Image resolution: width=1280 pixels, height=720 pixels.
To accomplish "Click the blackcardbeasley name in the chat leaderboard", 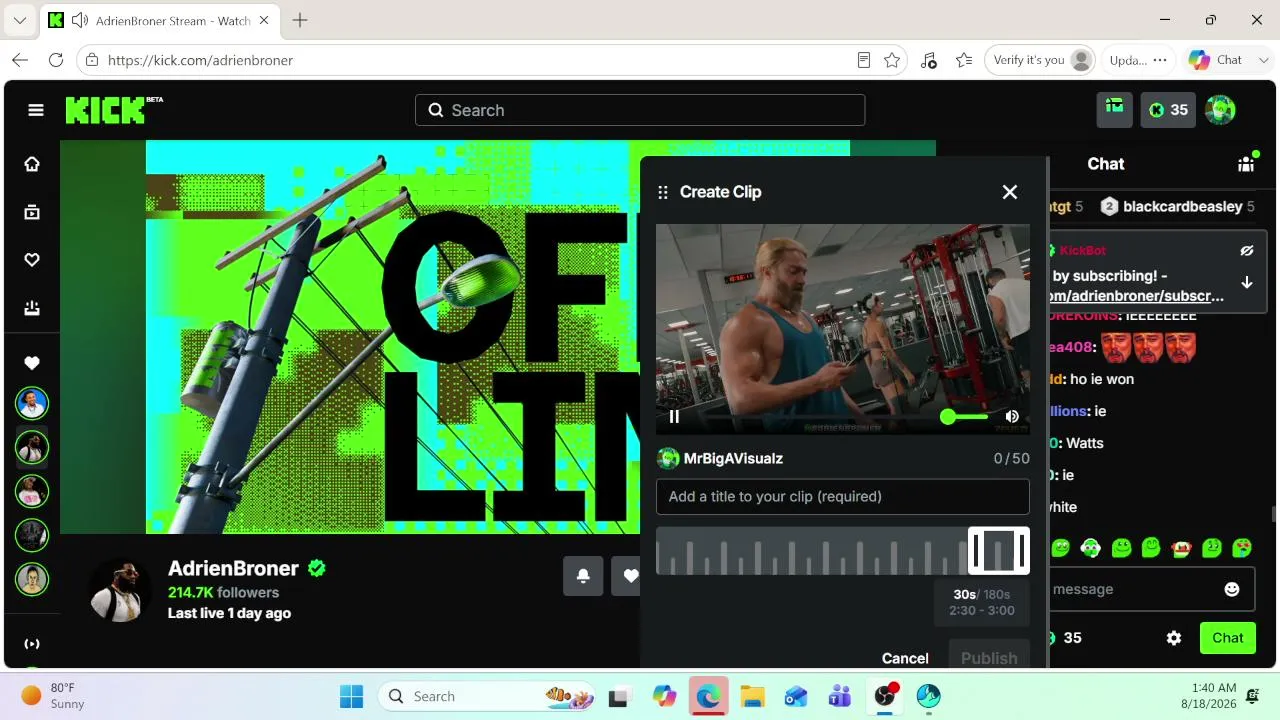I will coord(1182,207).
